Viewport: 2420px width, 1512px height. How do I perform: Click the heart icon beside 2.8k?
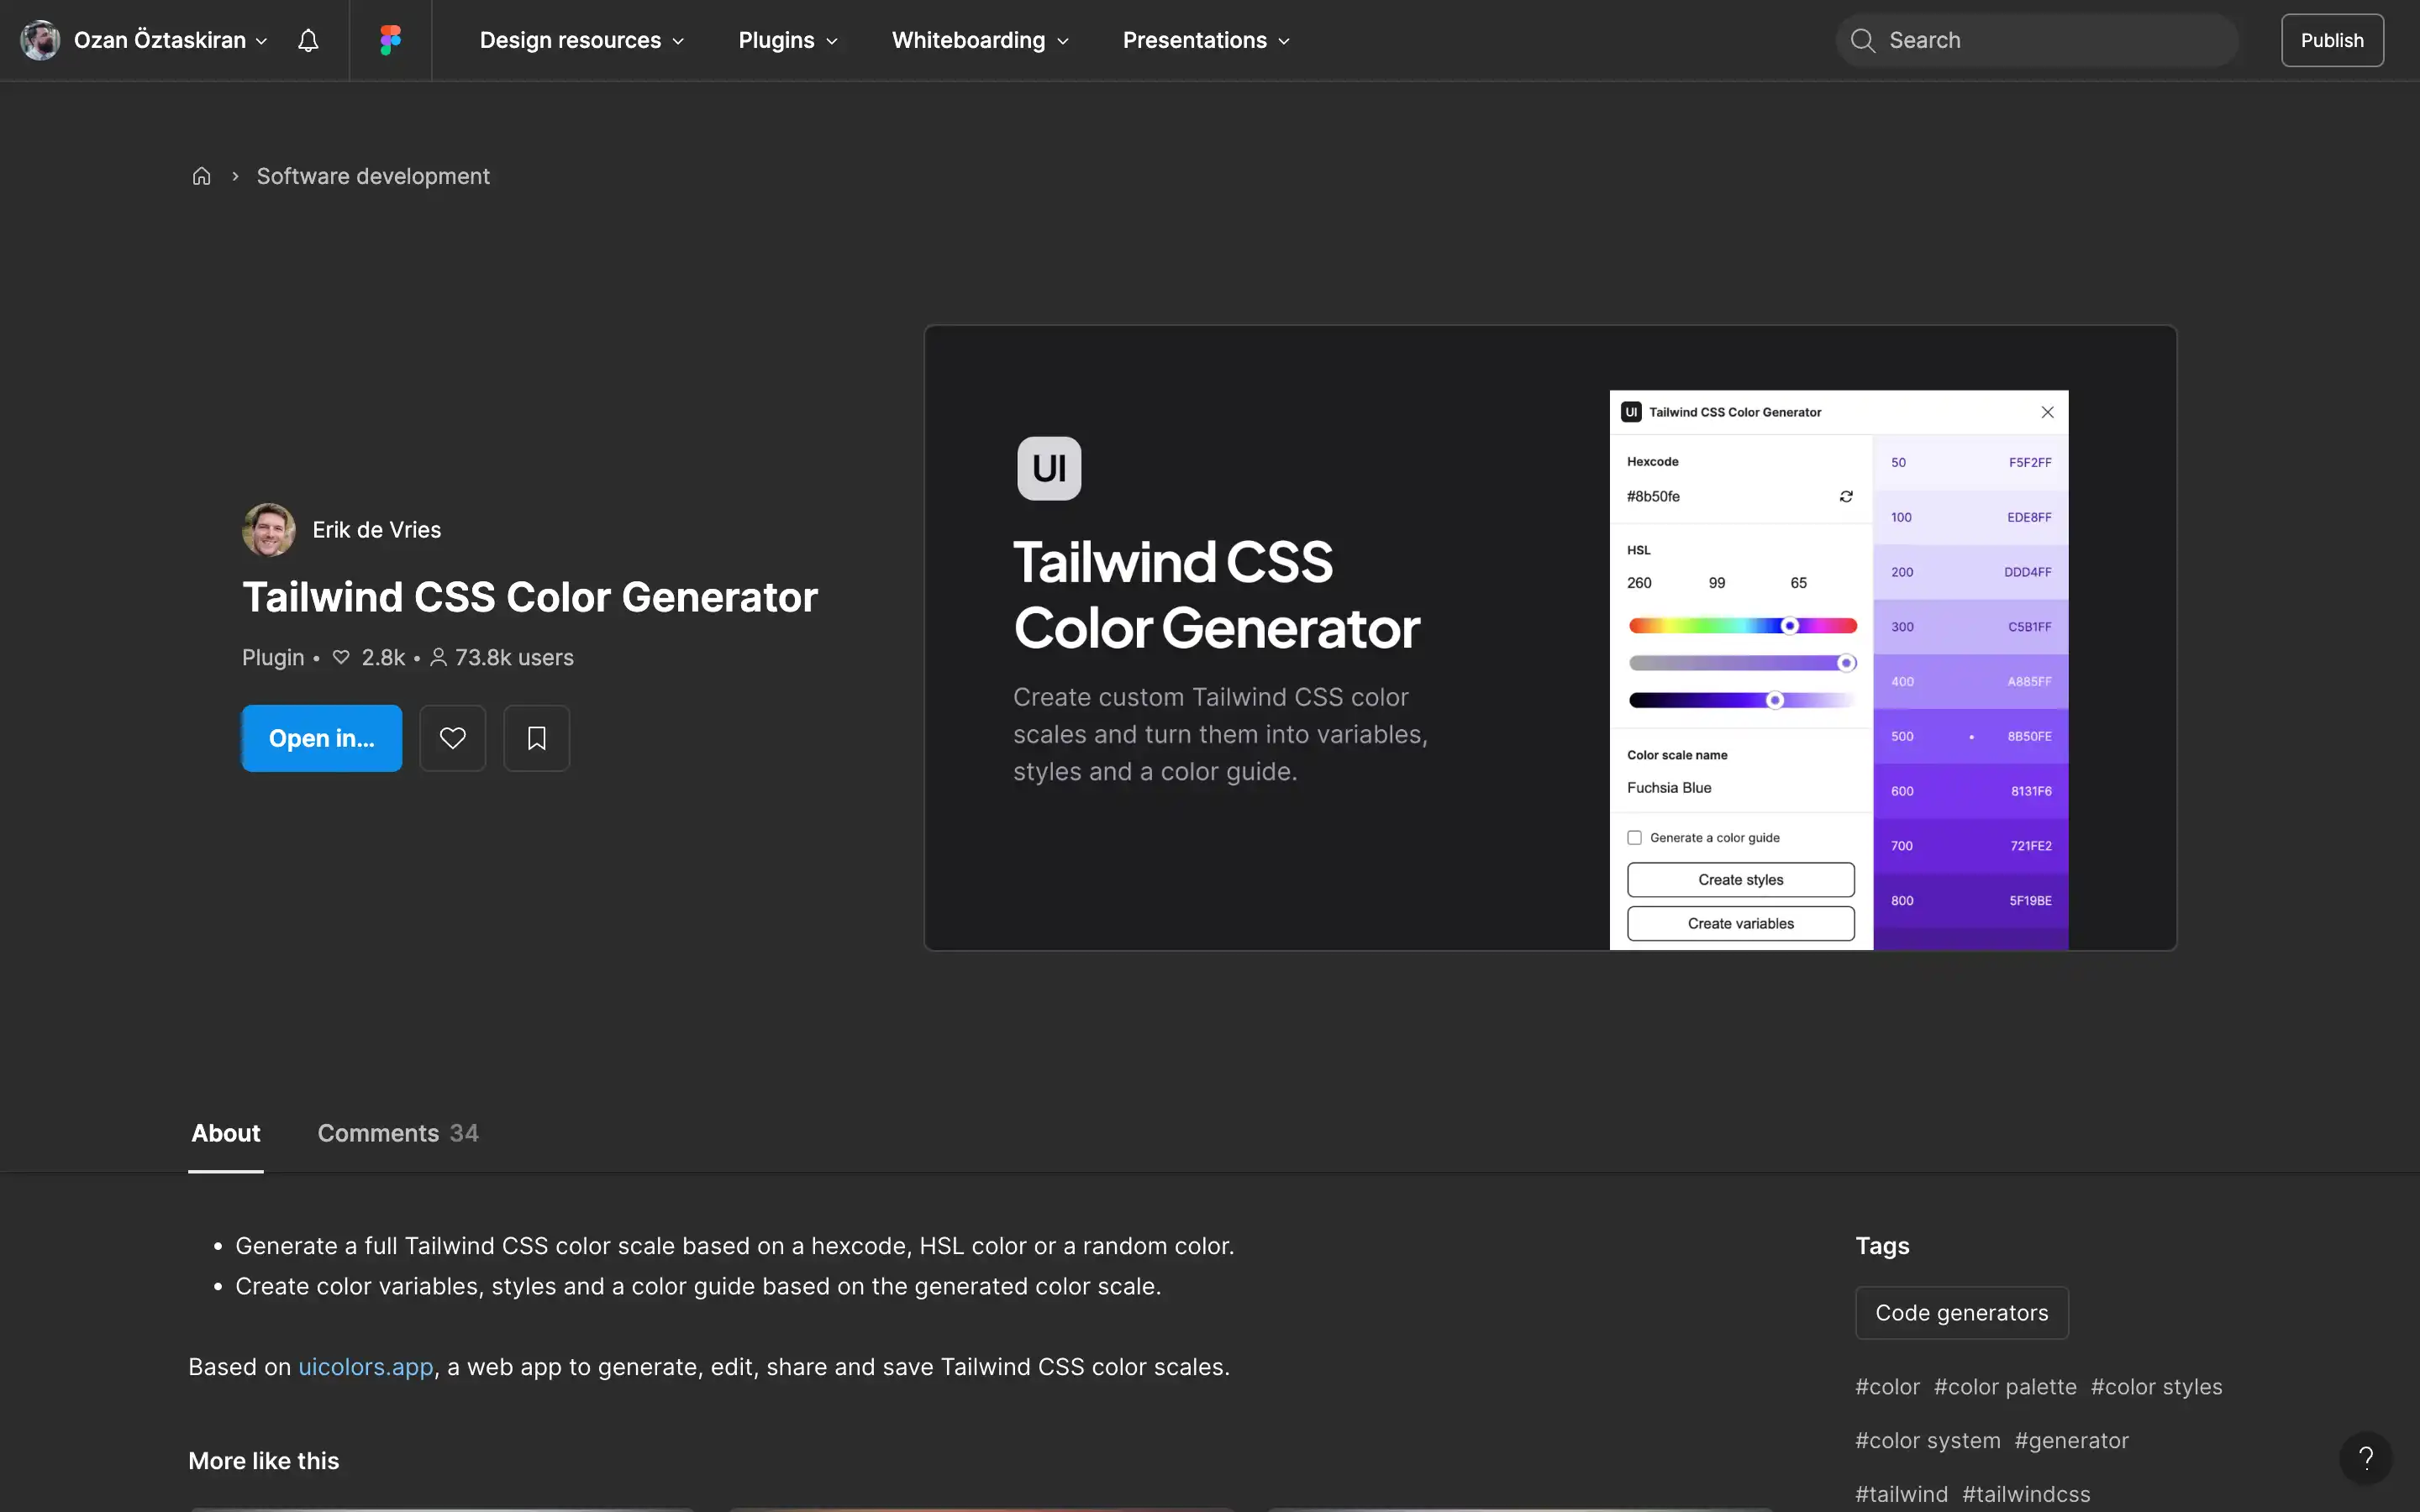tap(341, 657)
